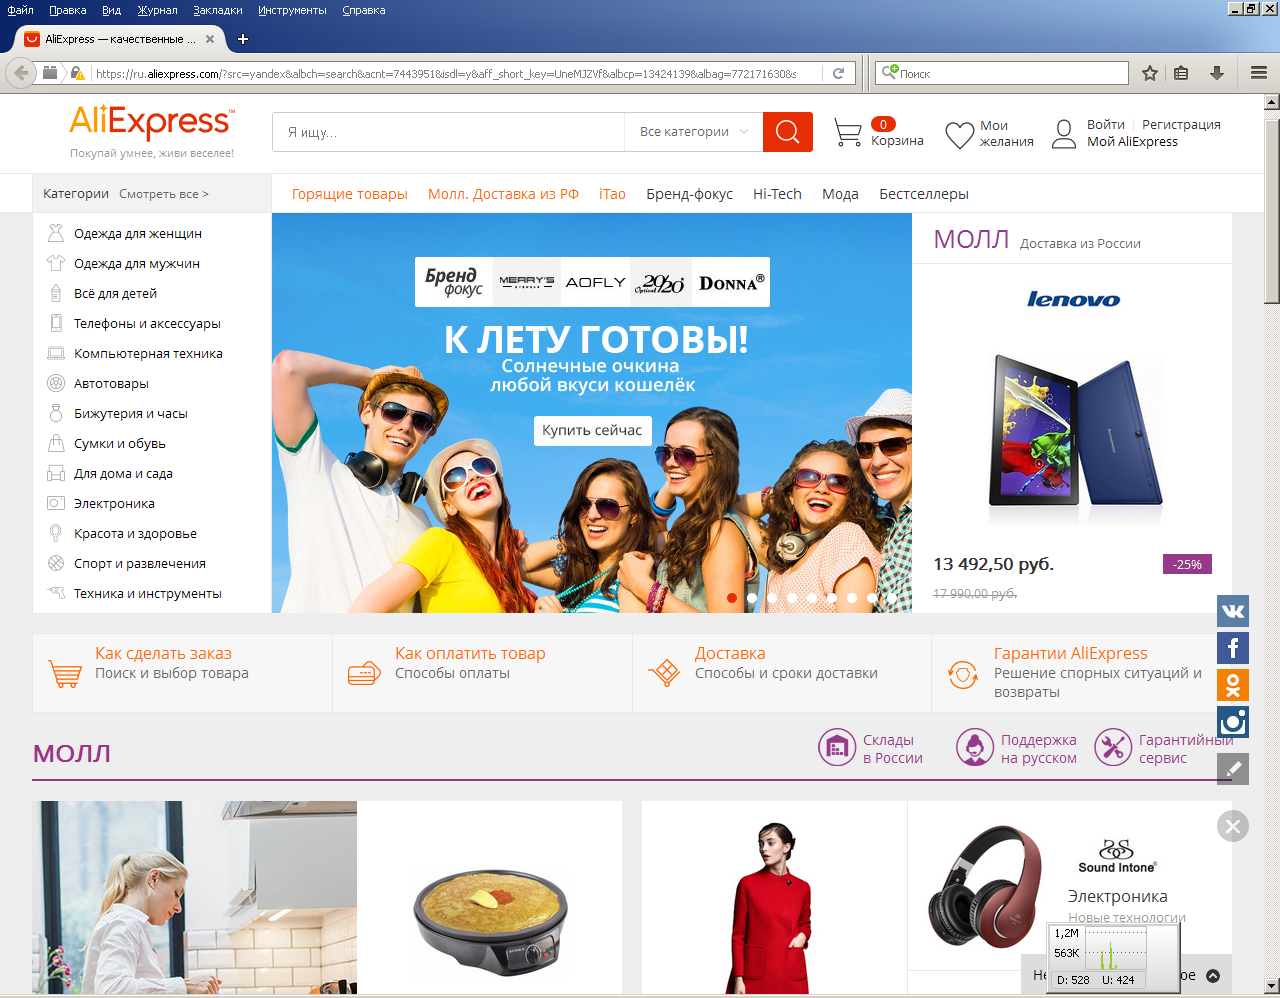Expand the 'Все категории' dropdown
This screenshot has width=1280, height=998.
693,132
